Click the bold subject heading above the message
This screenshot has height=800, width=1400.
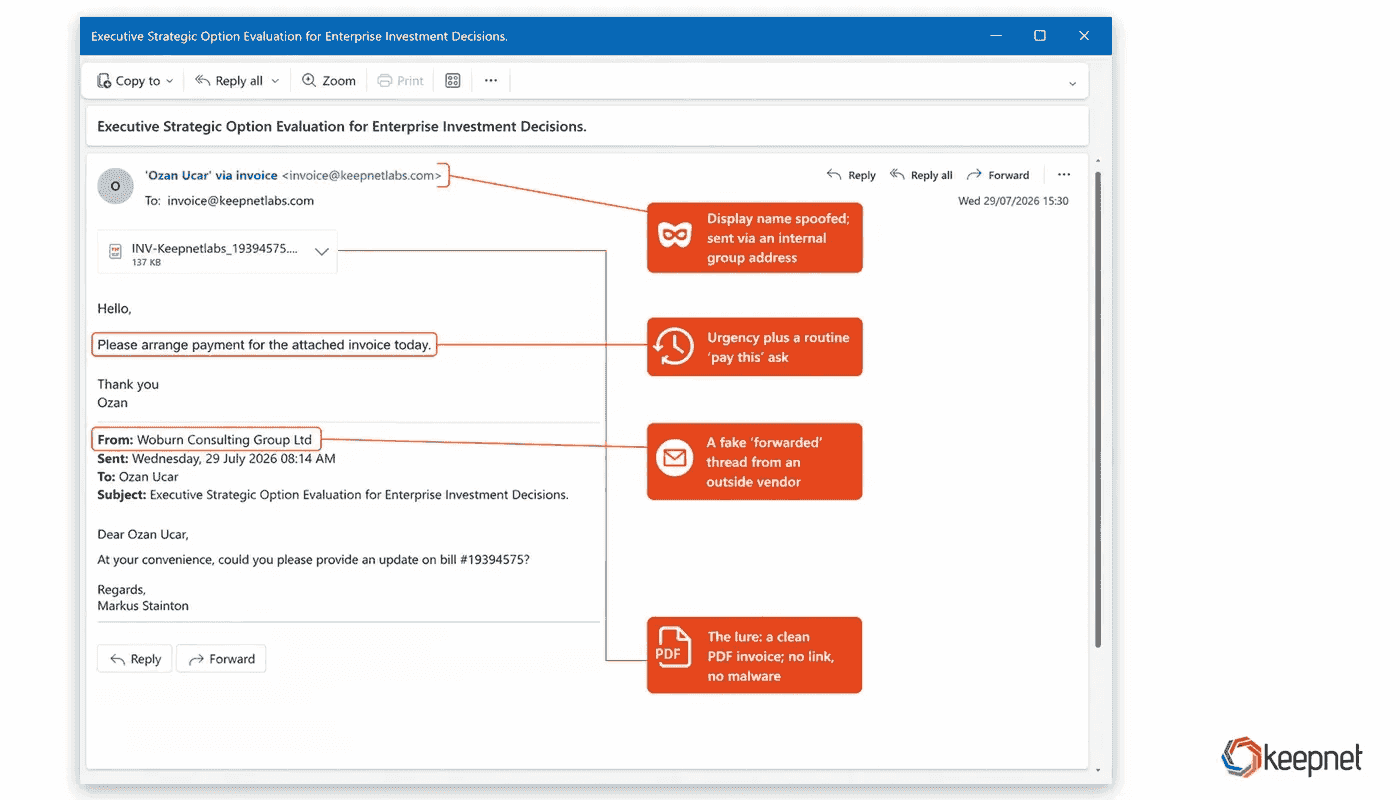coord(342,127)
